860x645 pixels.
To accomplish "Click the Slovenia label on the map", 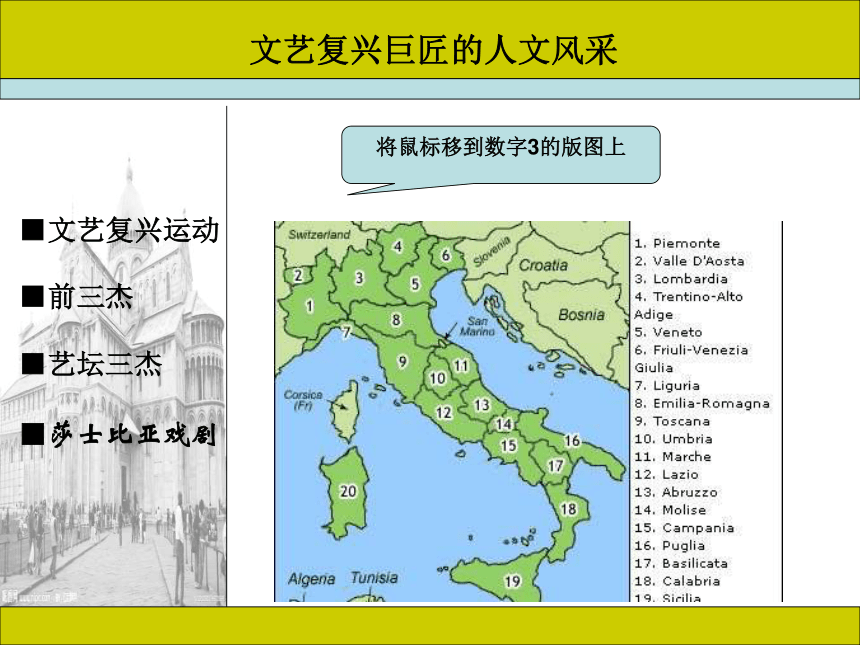I will (x=492, y=251).
